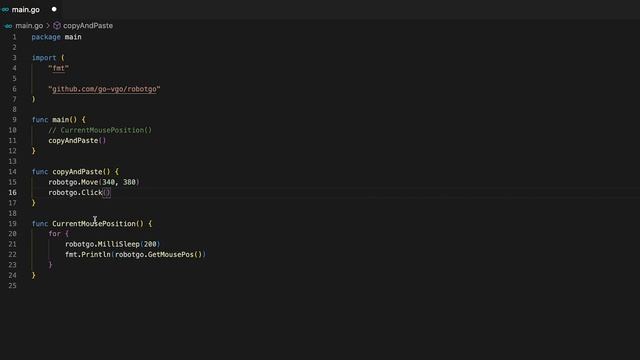Click the comment "// CurrentMousePosition()"
The height and width of the screenshot is (360, 640).
tap(100, 130)
